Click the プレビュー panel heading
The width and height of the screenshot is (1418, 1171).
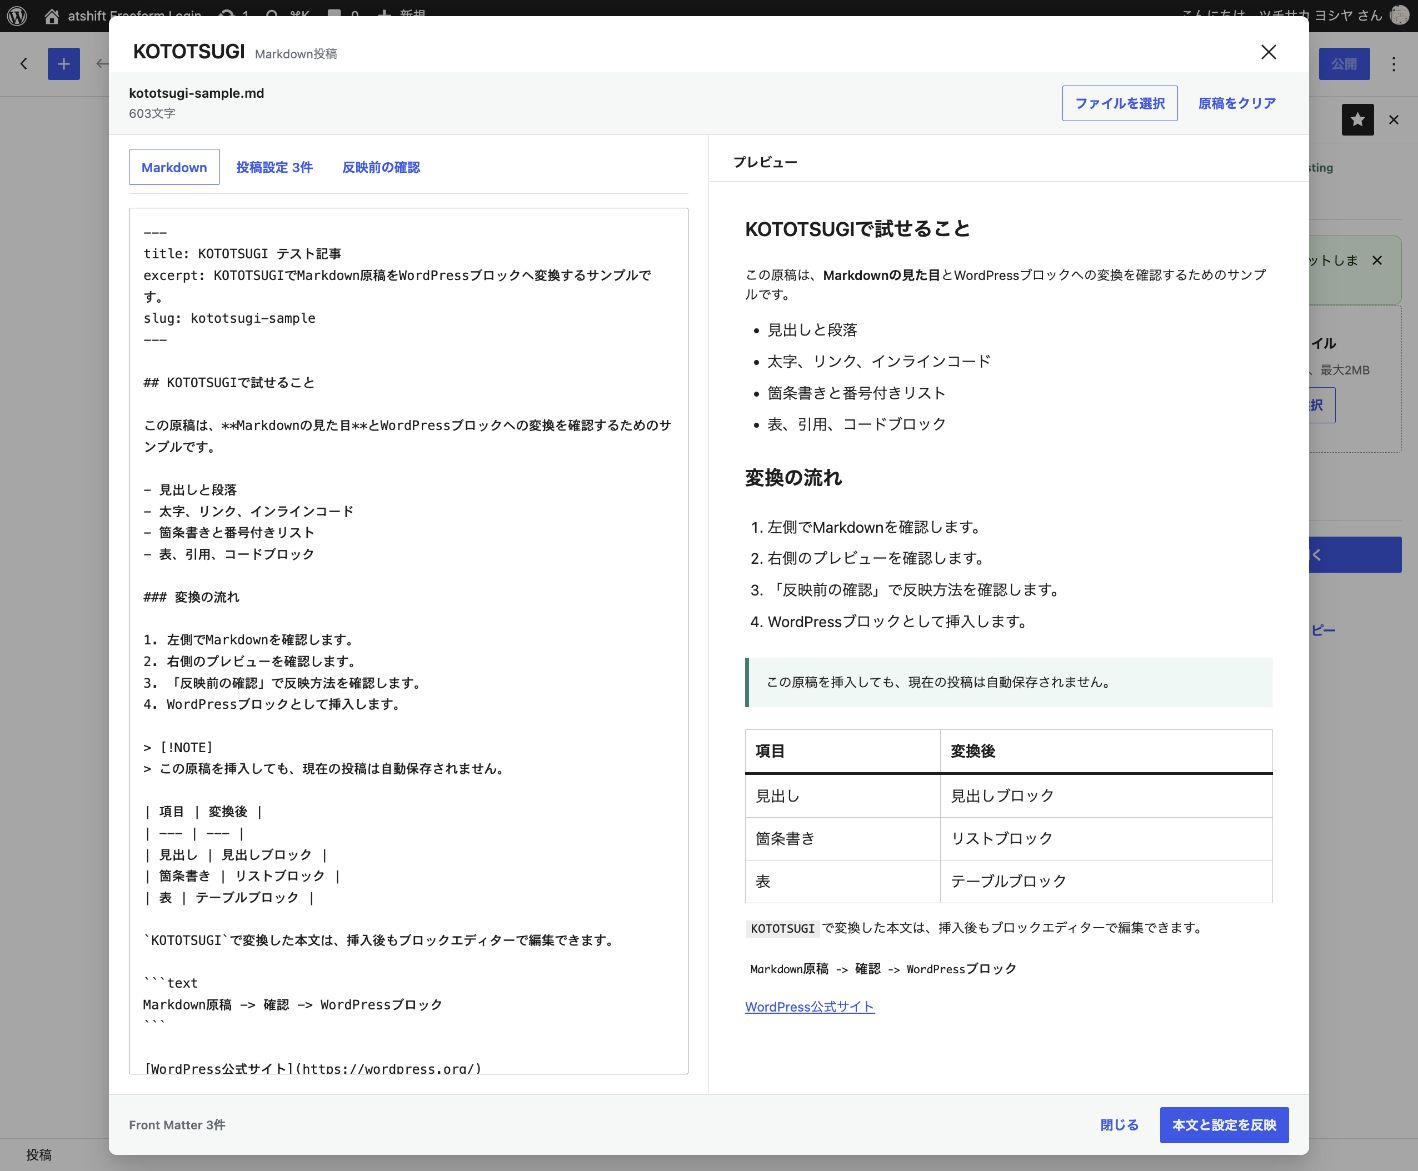coord(765,162)
